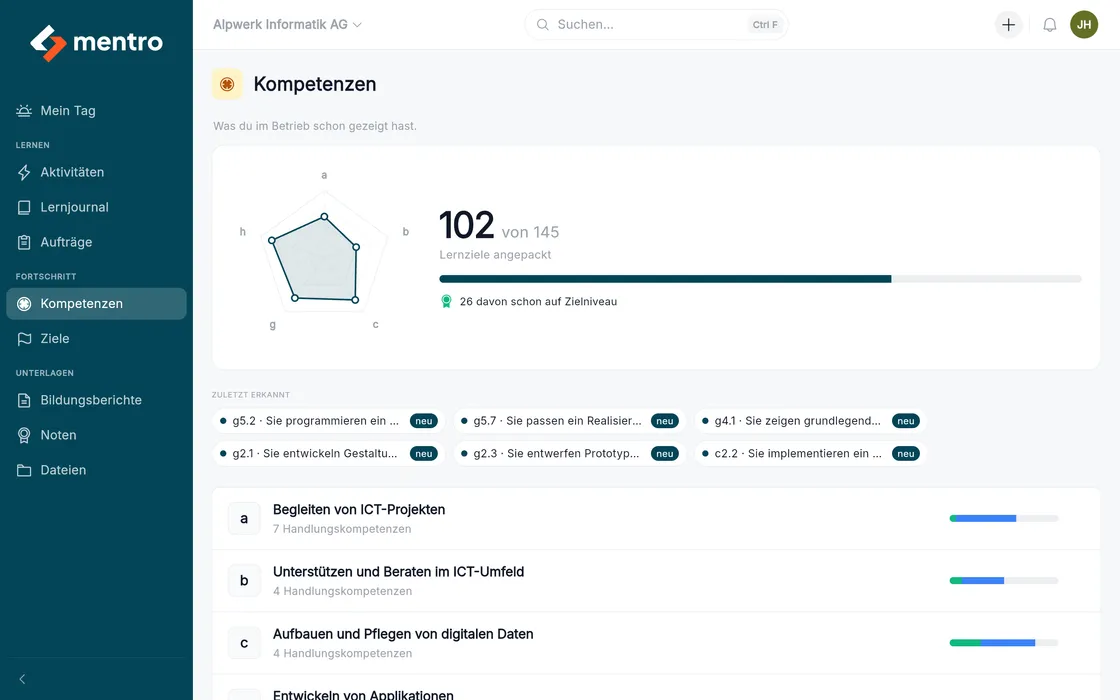Image resolution: width=1120 pixels, height=700 pixels.
Task: Open Mein Tag sunrise icon in sidebar
Action: (24, 111)
